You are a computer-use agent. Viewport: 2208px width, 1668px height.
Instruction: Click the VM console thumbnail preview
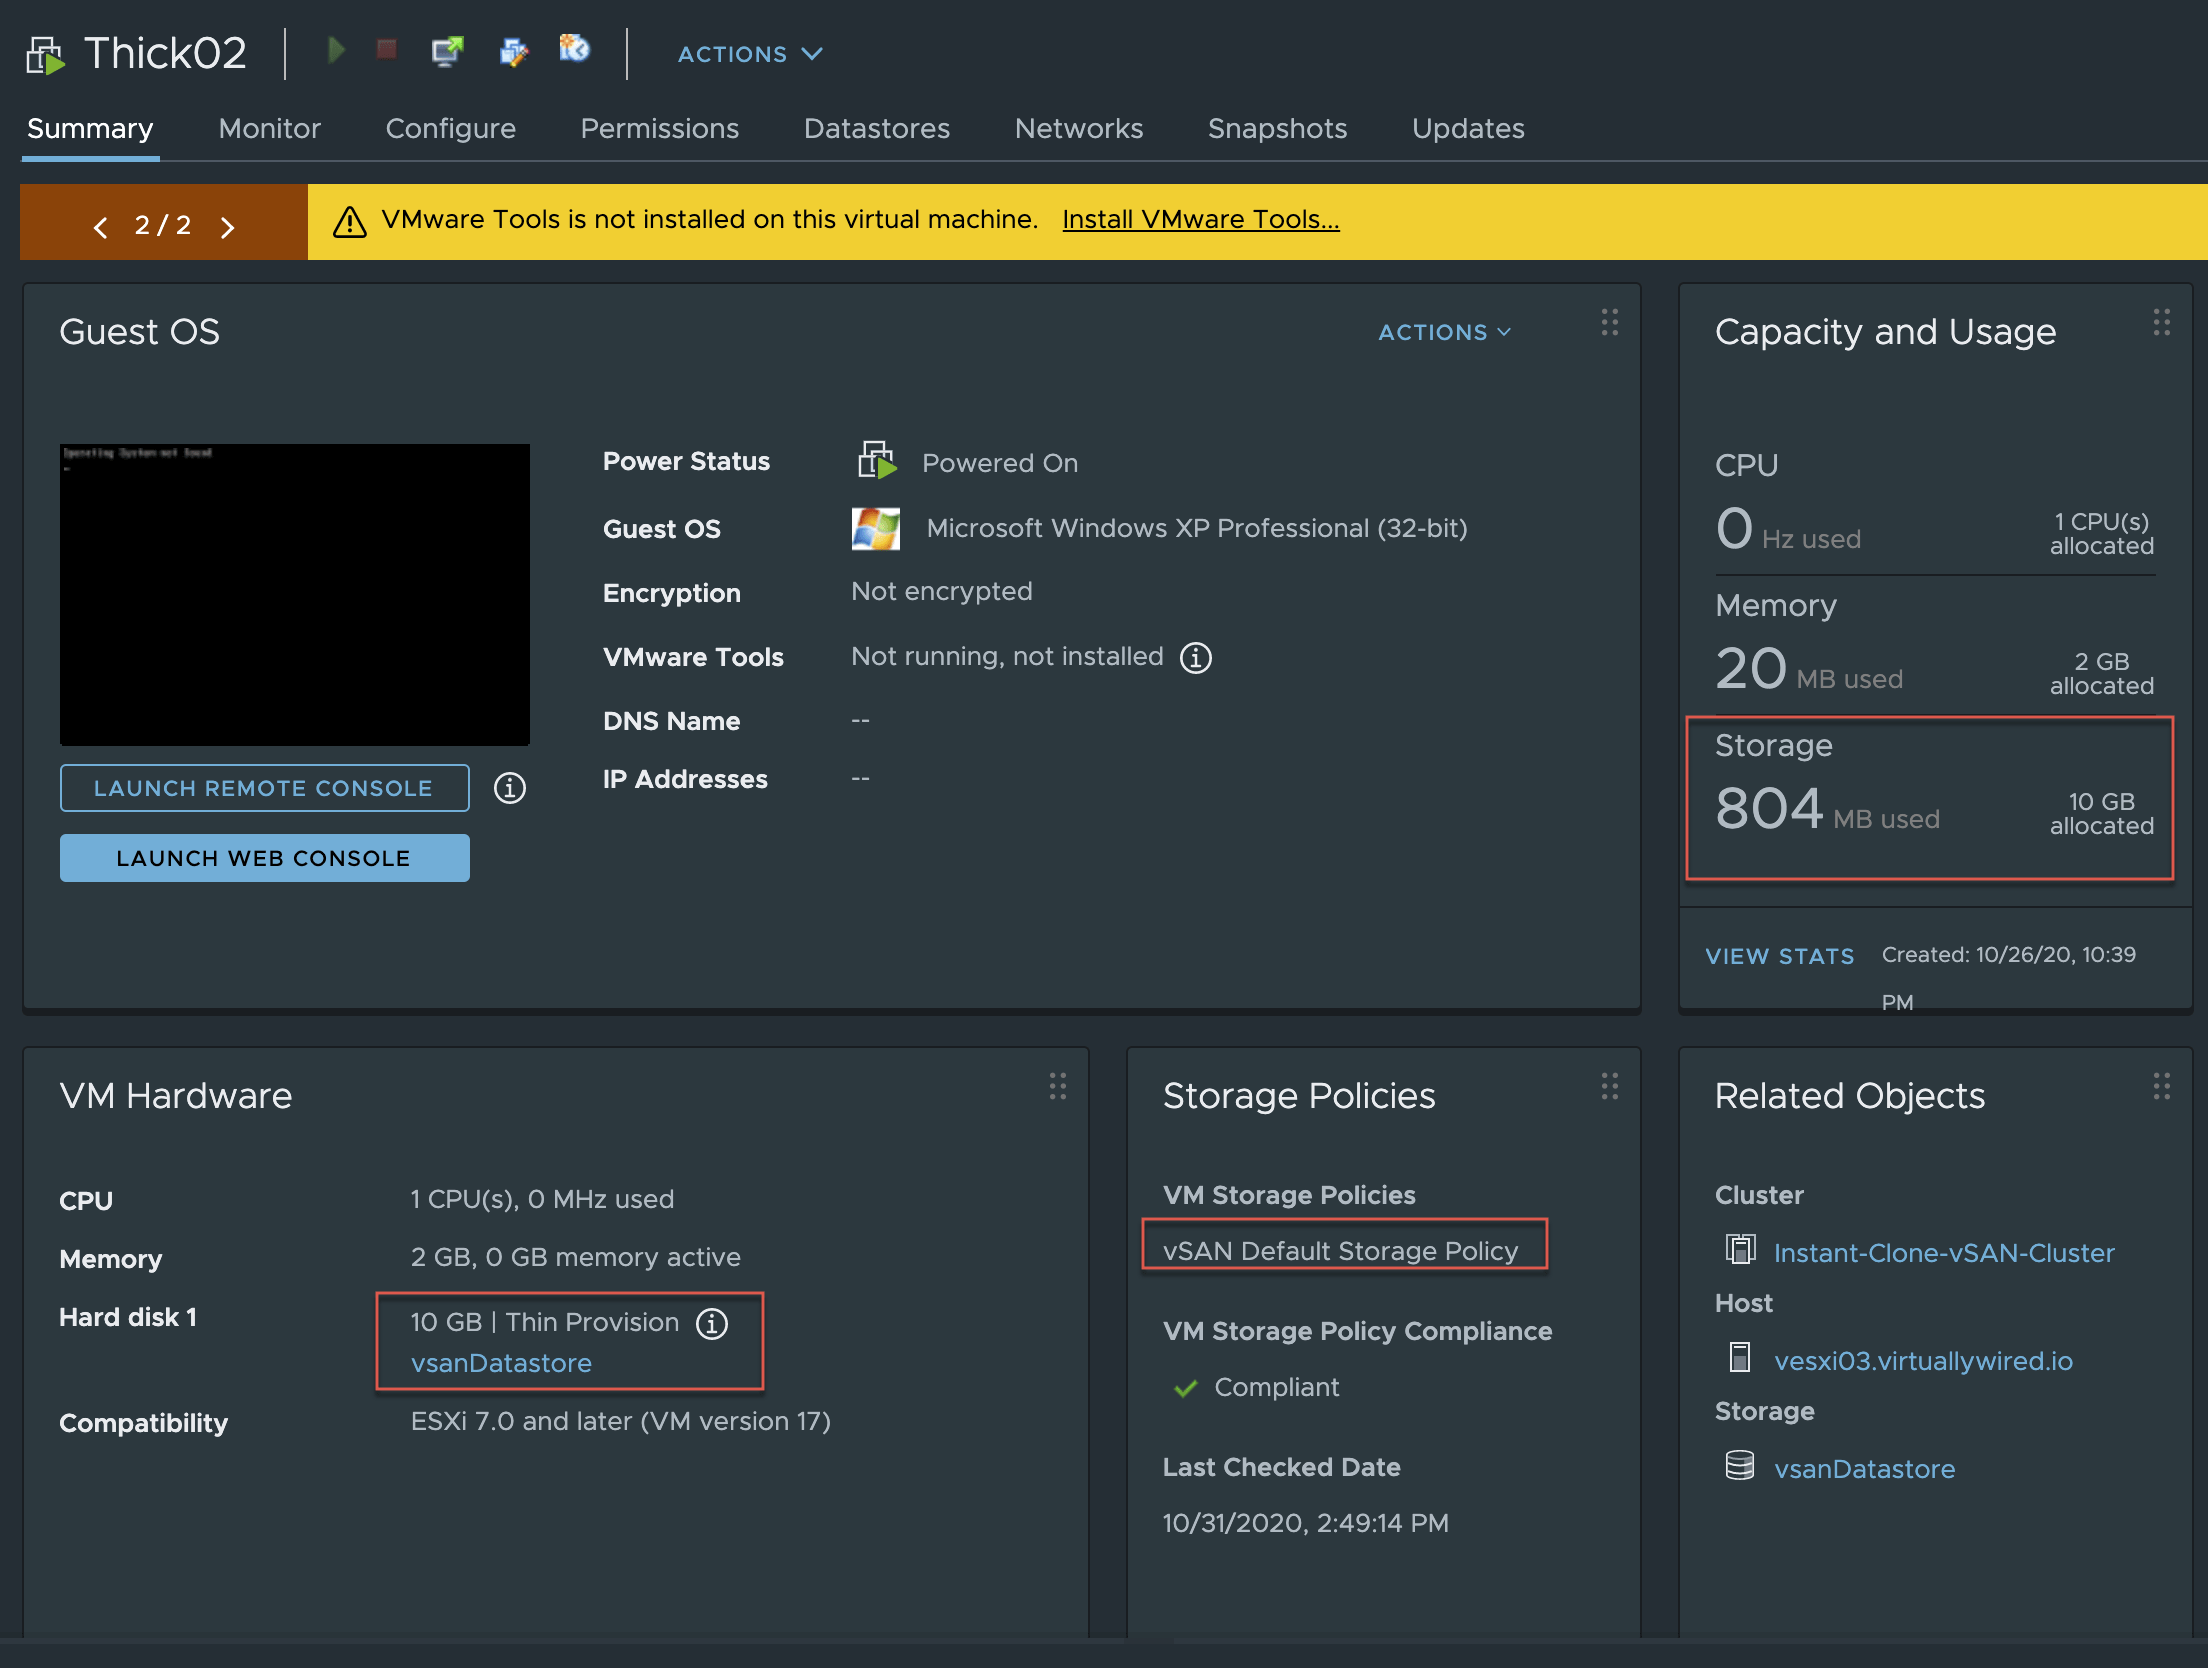294,595
